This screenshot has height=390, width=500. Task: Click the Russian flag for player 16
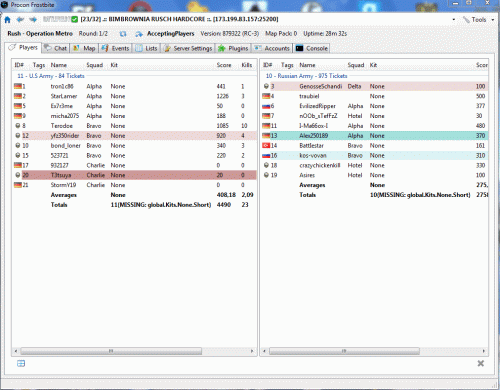point(266,155)
